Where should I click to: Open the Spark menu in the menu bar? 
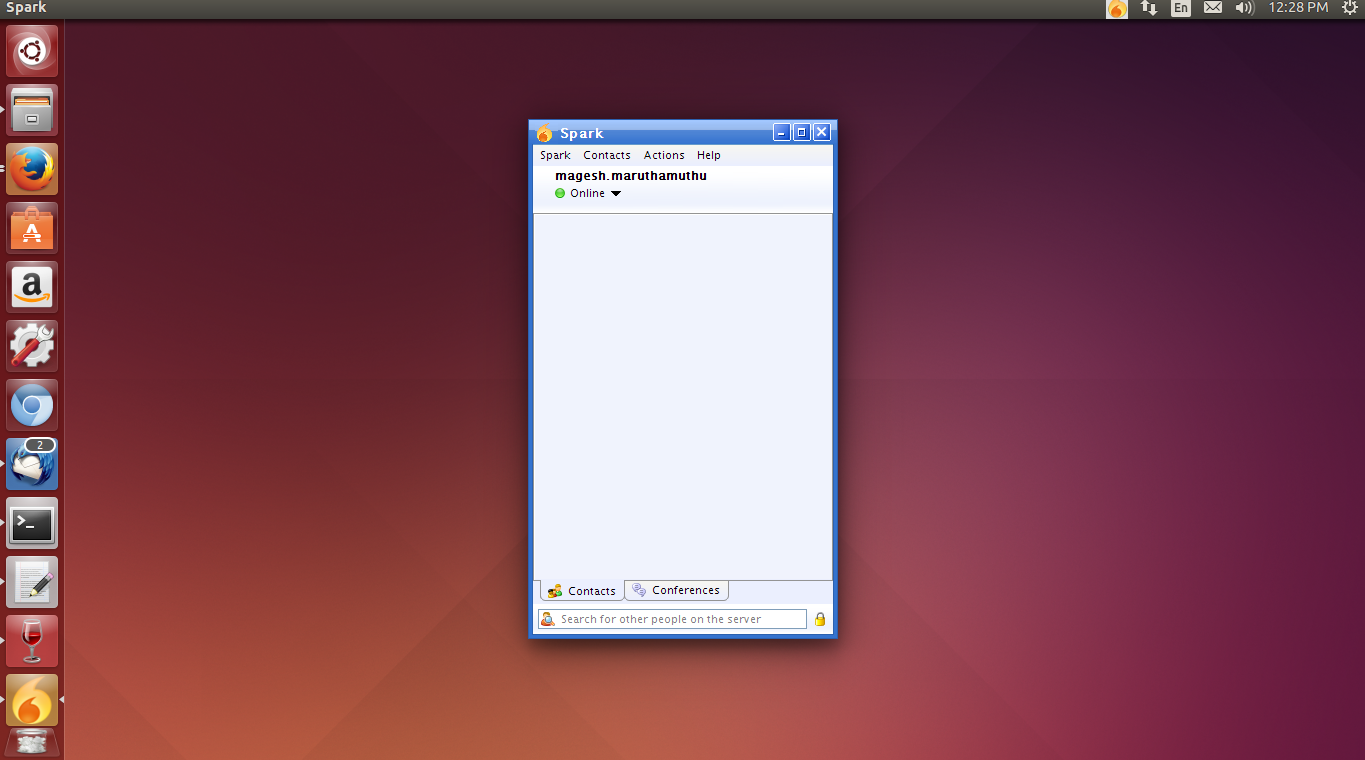click(555, 155)
